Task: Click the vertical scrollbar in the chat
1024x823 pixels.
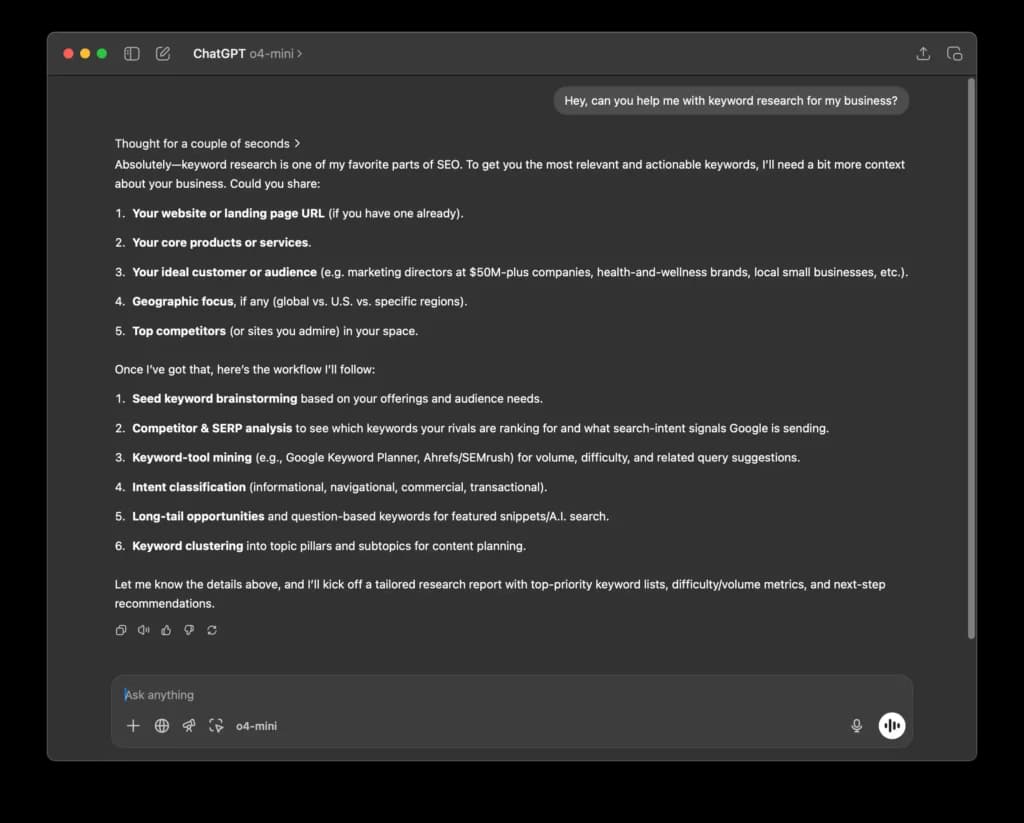Action: click(971, 358)
